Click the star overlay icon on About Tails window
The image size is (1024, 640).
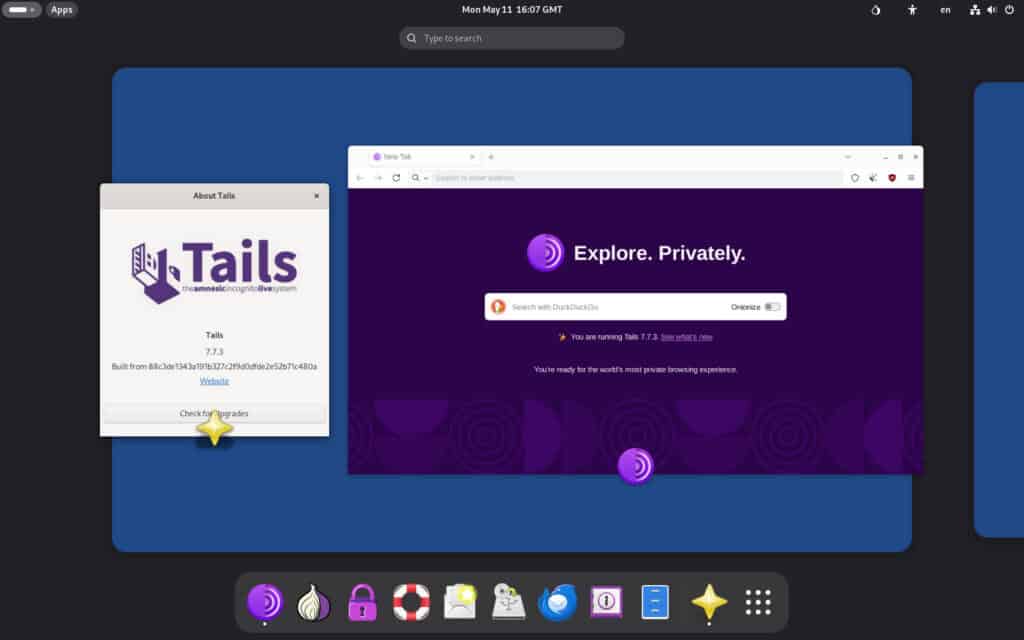point(214,429)
